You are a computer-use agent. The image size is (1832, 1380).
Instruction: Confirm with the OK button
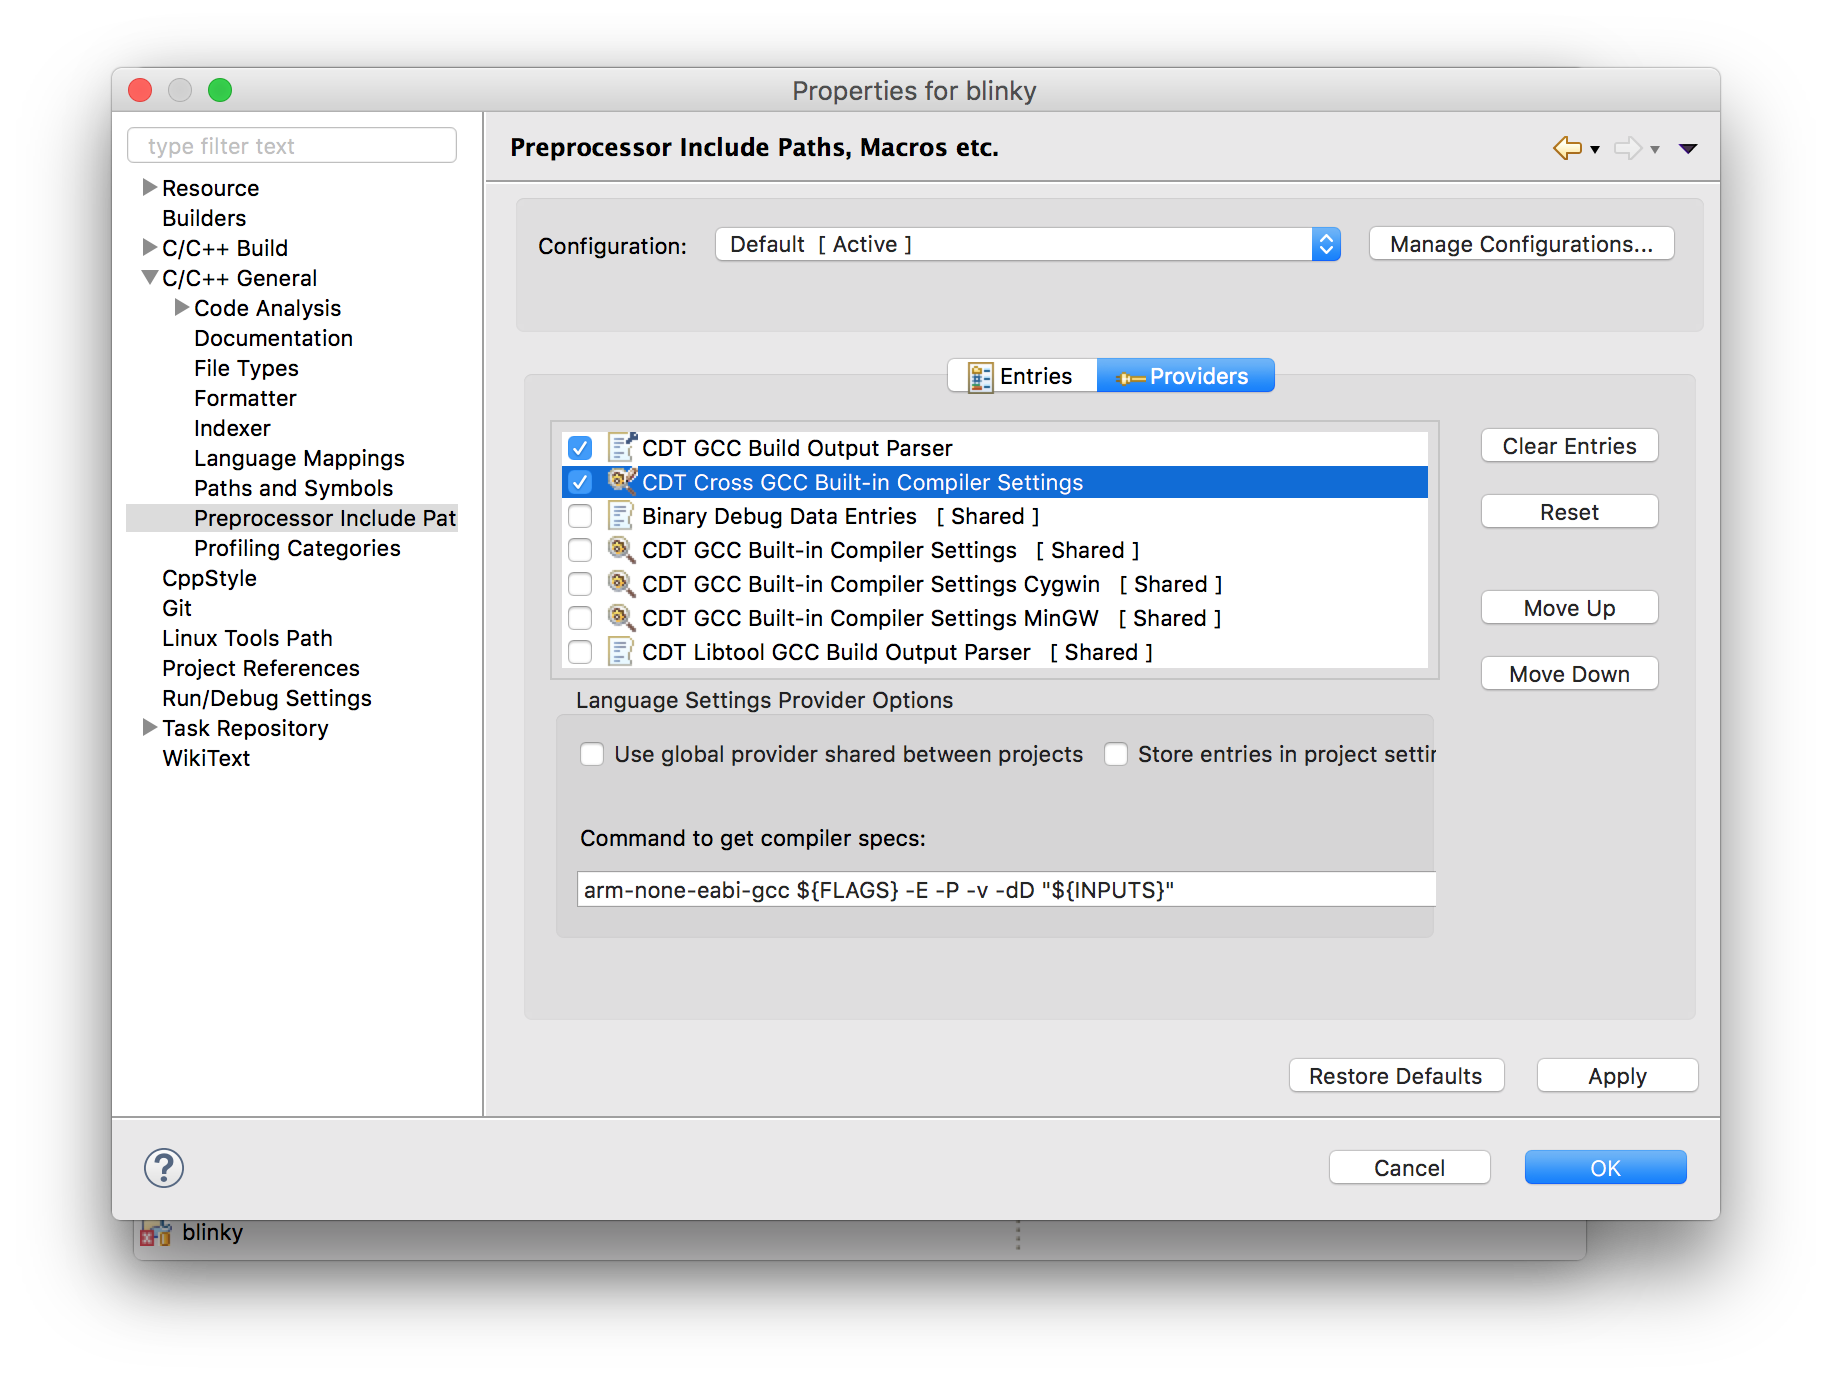click(1605, 1168)
